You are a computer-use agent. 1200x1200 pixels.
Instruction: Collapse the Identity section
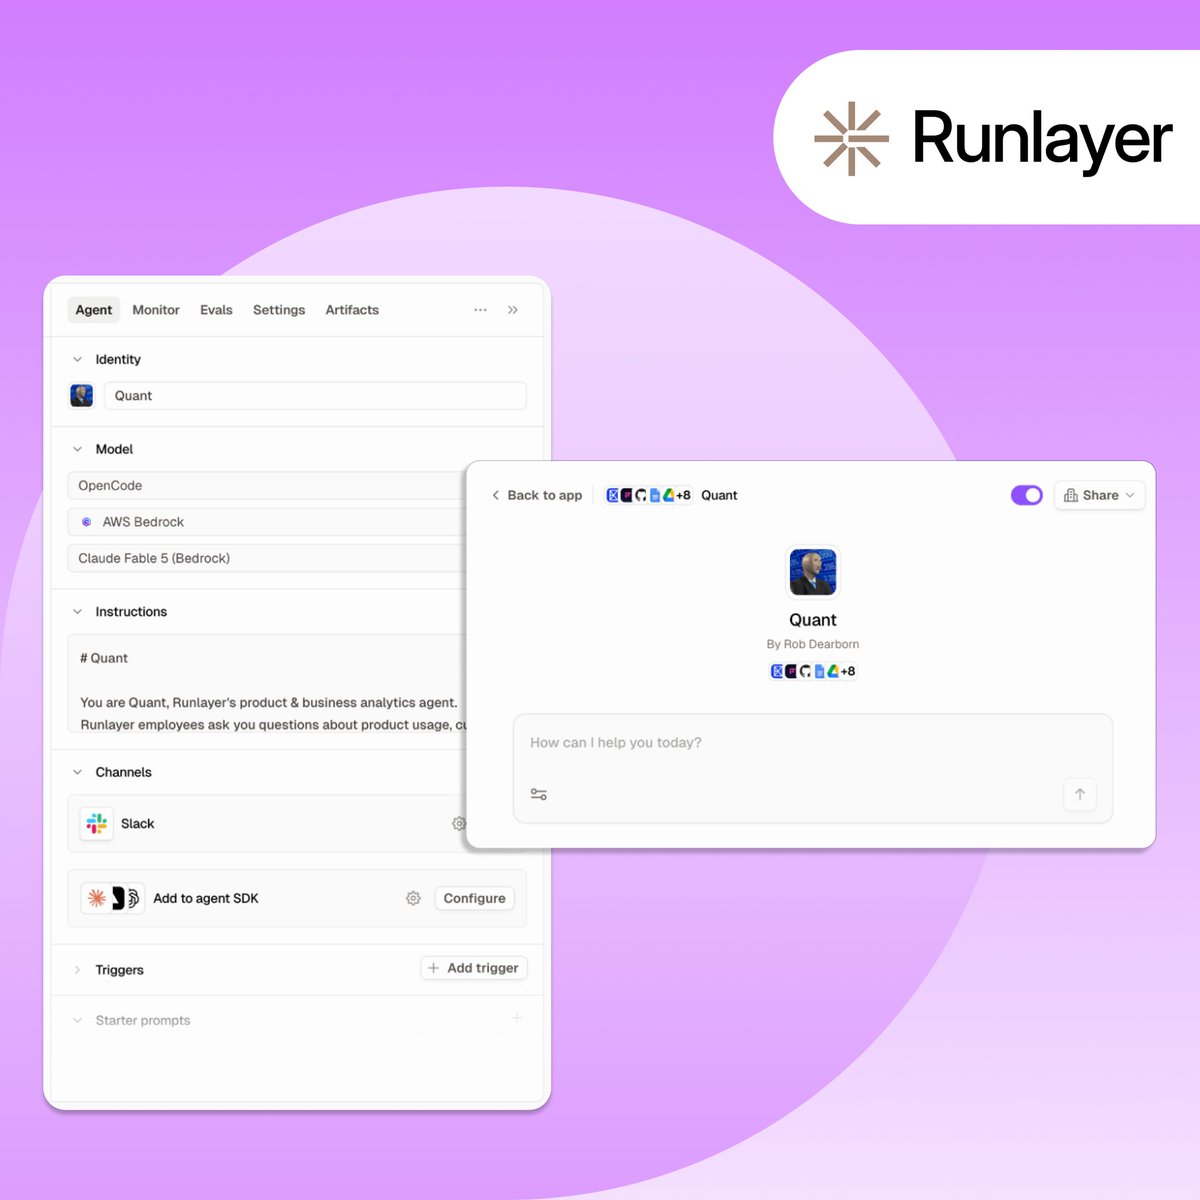coord(77,359)
